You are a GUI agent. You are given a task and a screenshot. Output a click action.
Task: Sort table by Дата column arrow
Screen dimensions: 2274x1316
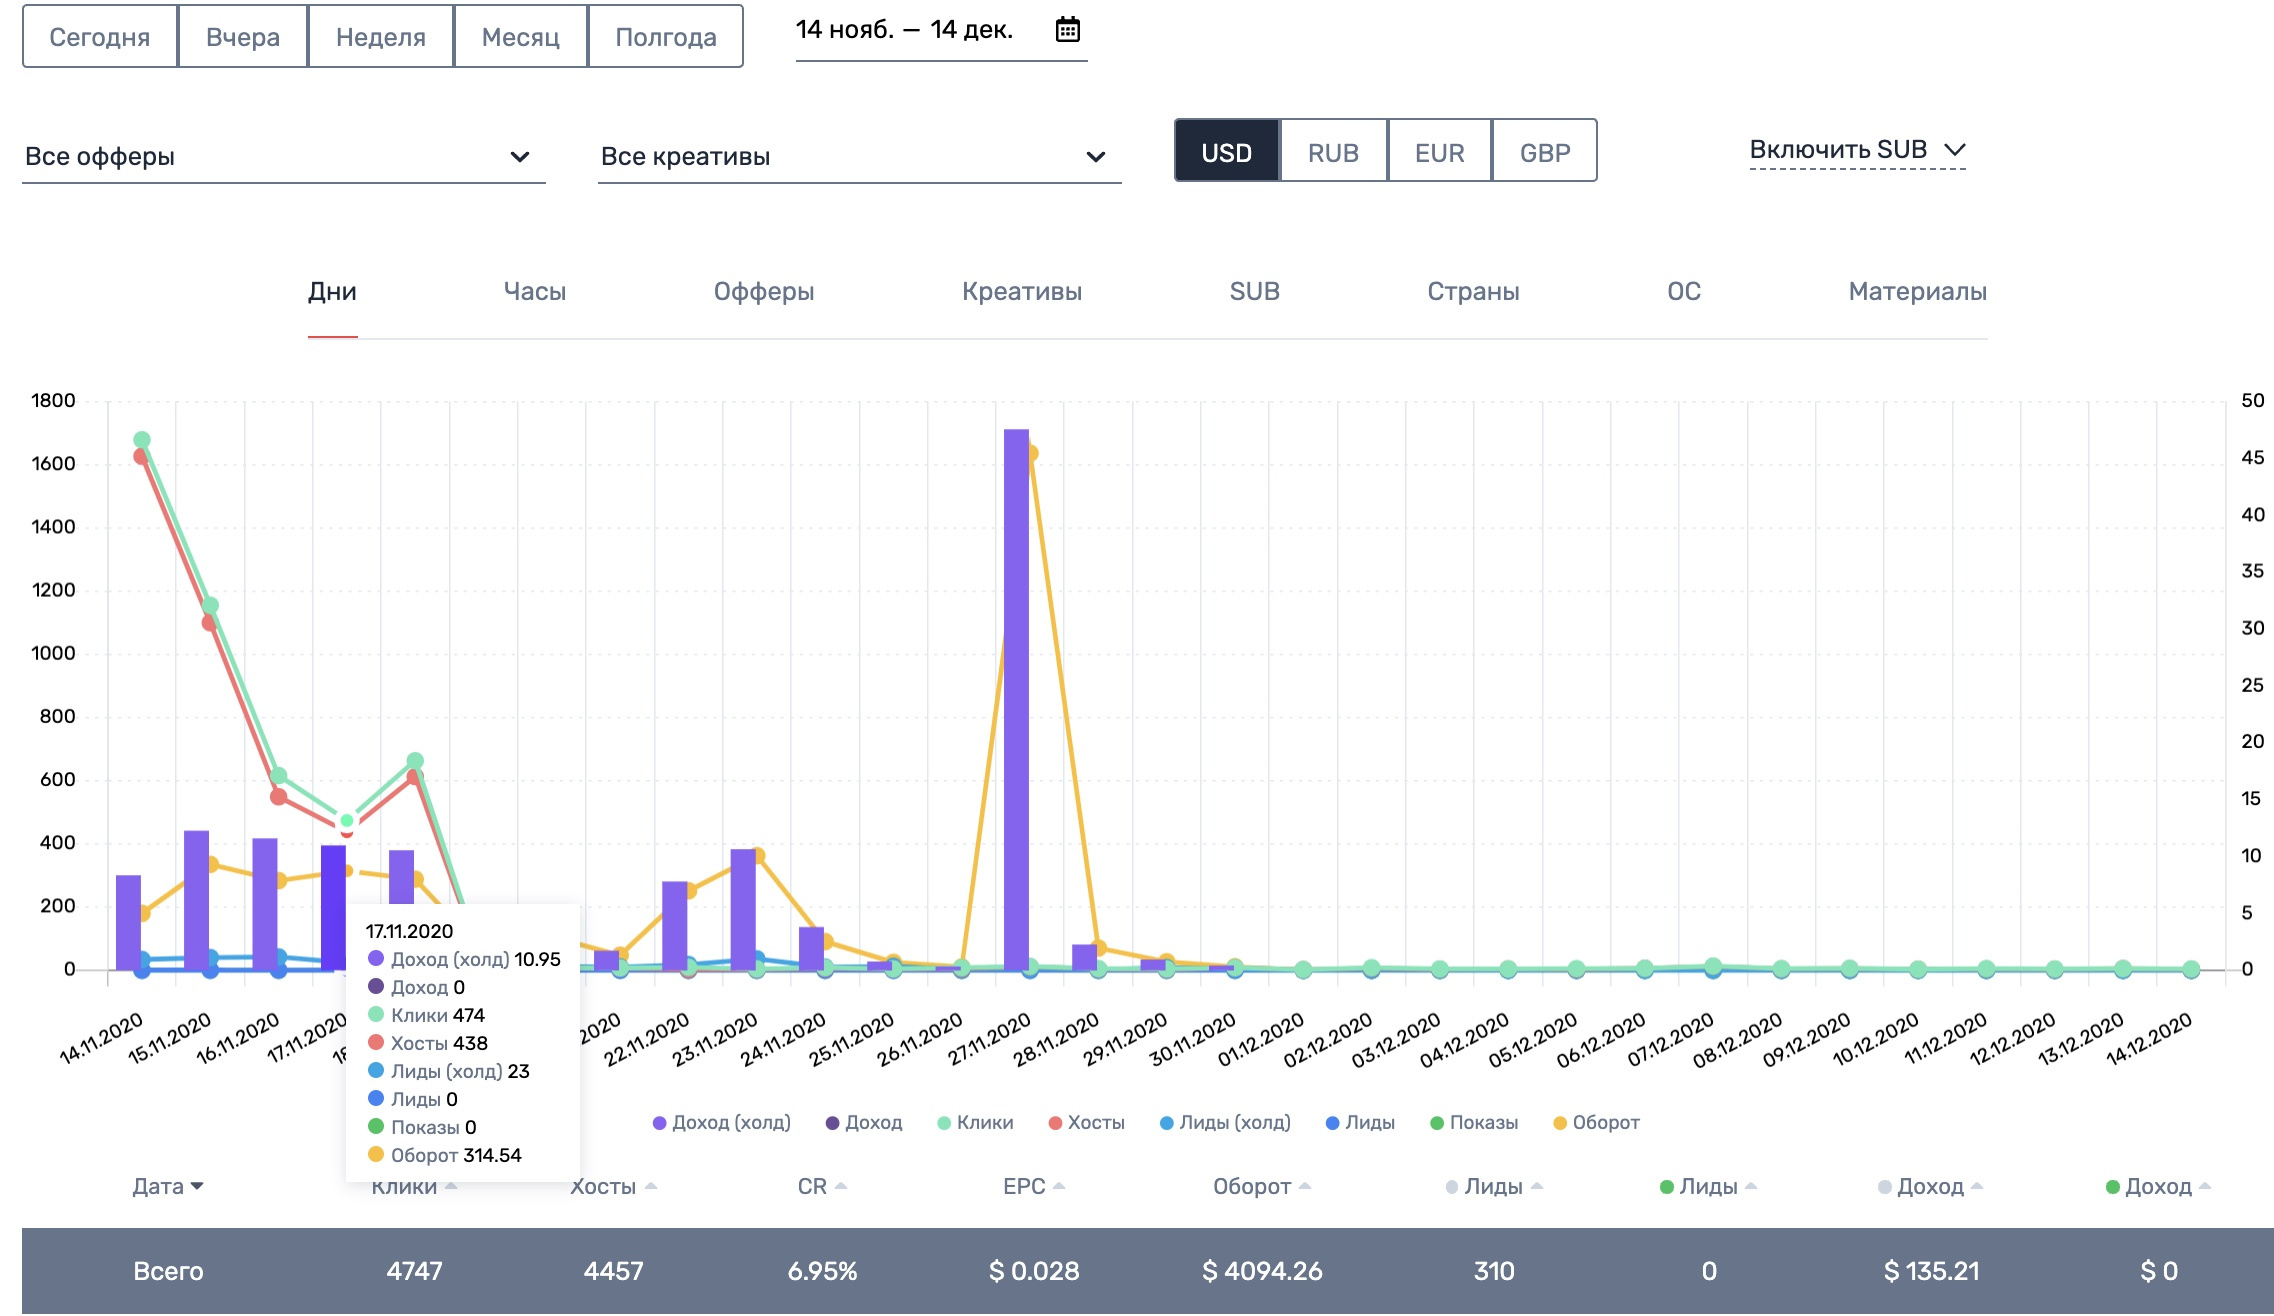(197, 1186)
